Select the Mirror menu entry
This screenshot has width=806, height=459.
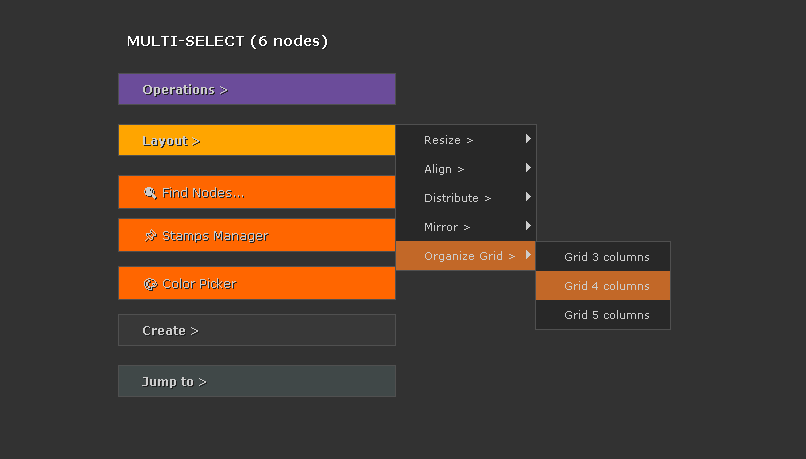click(x=466, y=227)
